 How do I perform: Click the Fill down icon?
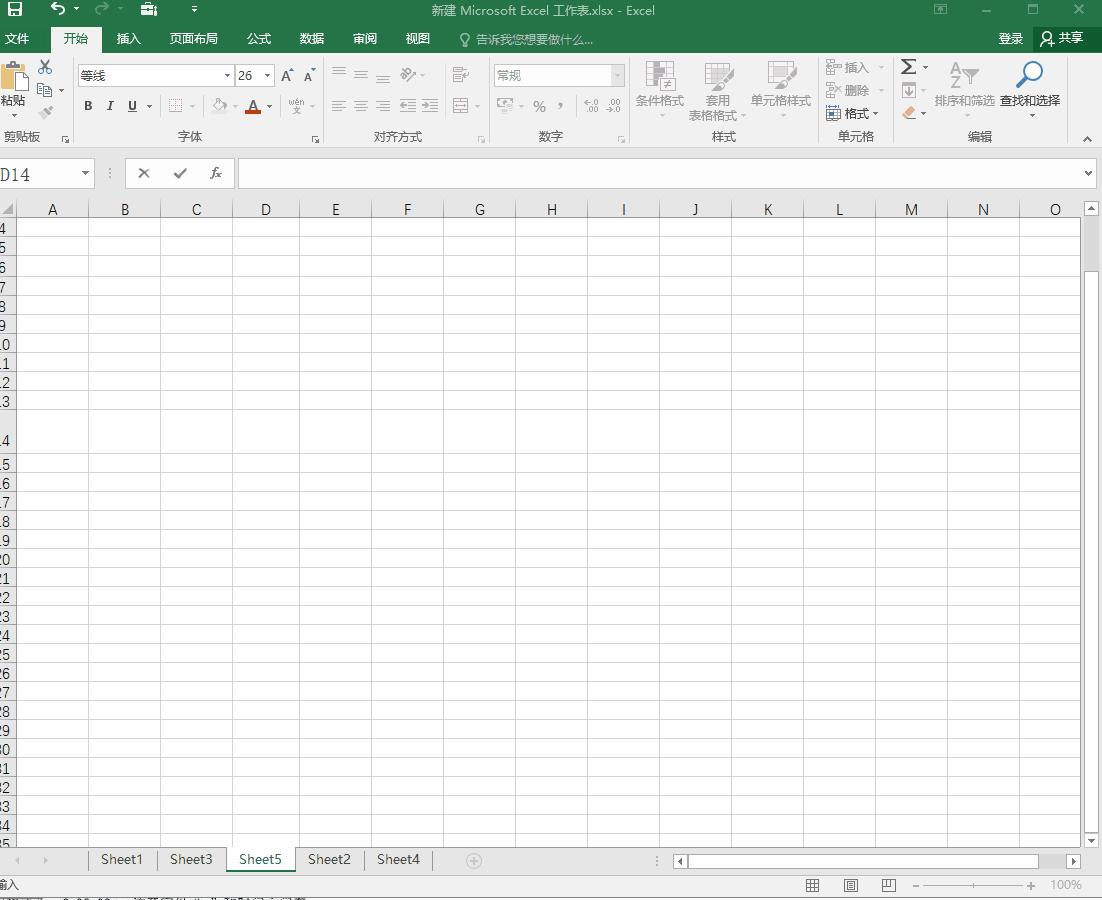click(909, 90)
